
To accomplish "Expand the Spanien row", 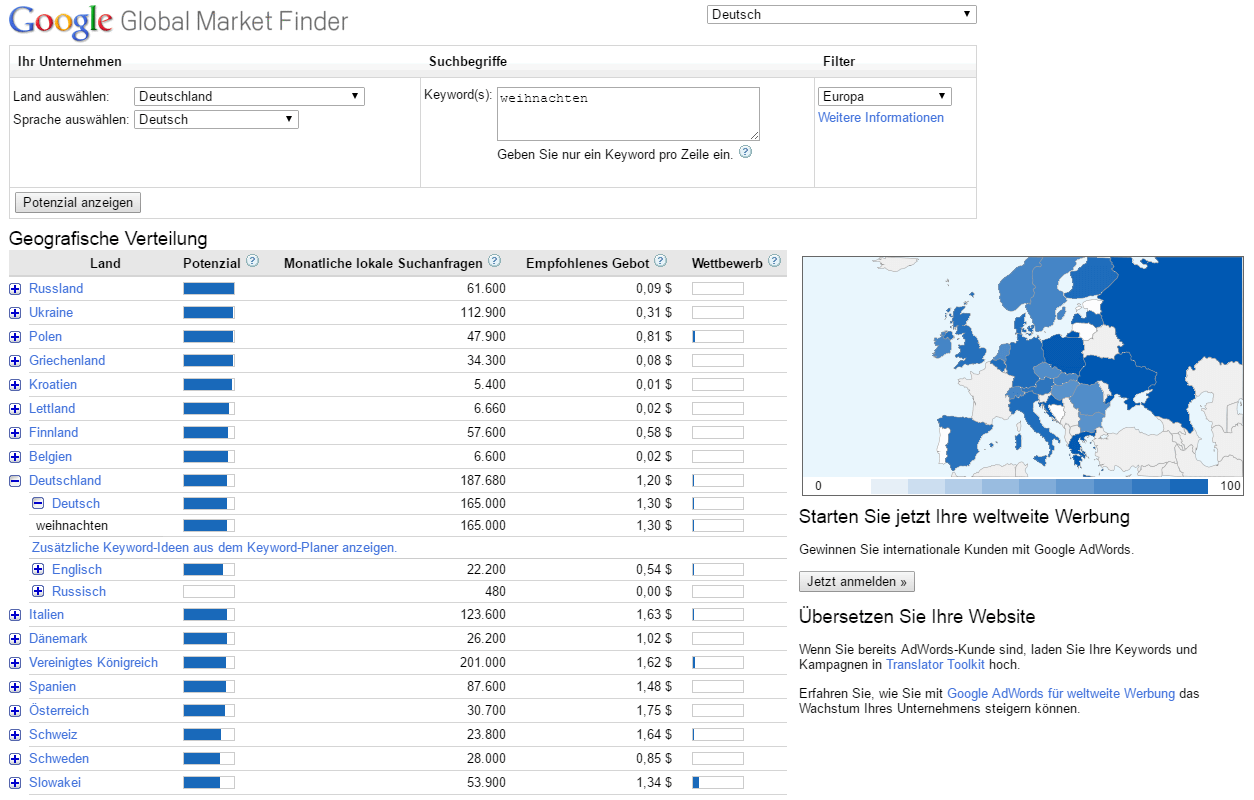I will tap(15, 687).
